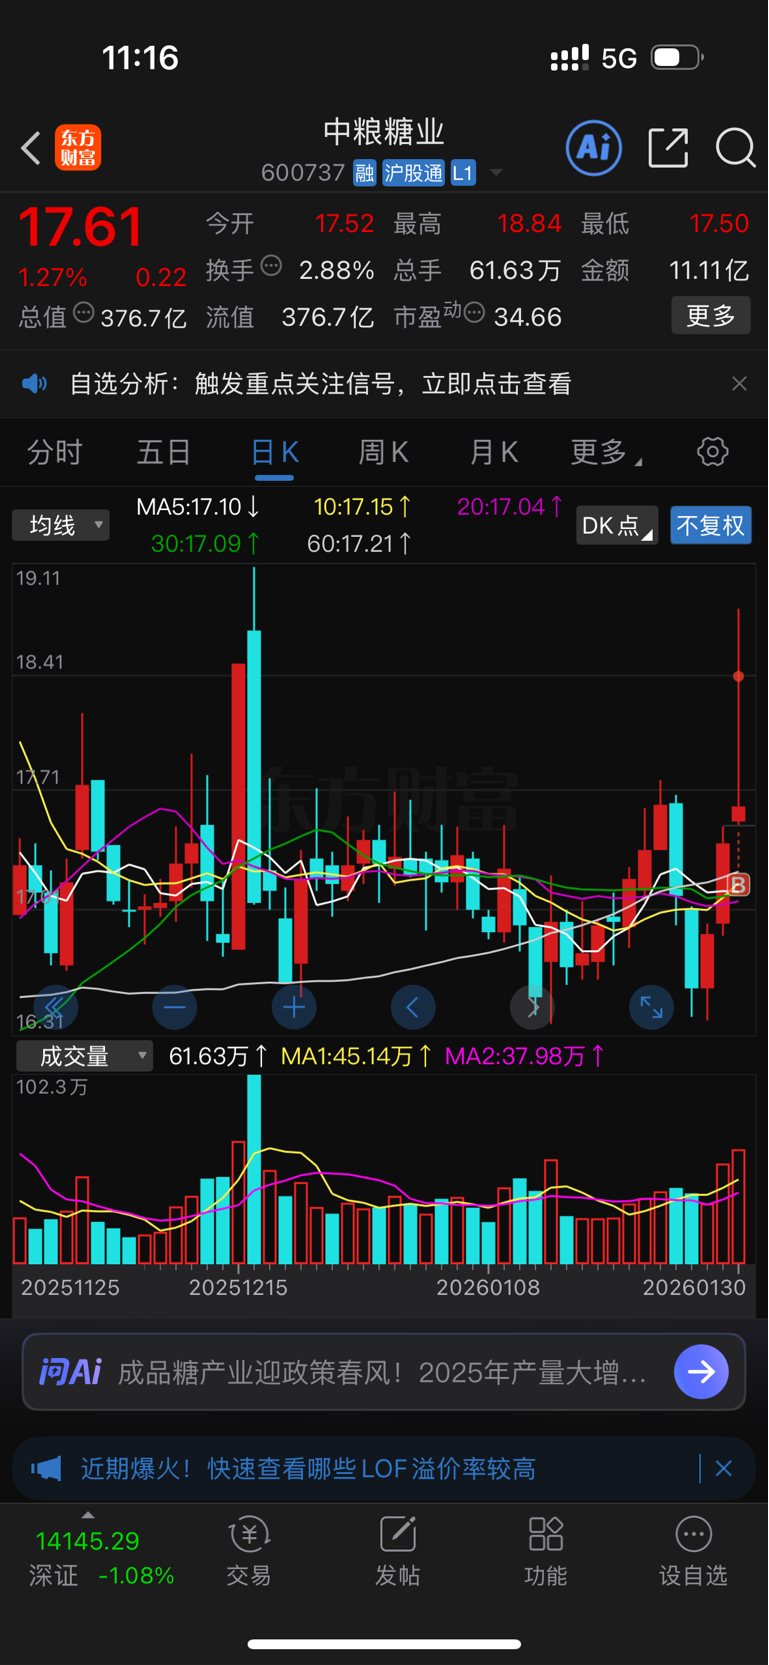This screenshot has height=1665, width=769.
Task: Tap the 问Ai logo in the prompt bar
Action: (70, 1371)
